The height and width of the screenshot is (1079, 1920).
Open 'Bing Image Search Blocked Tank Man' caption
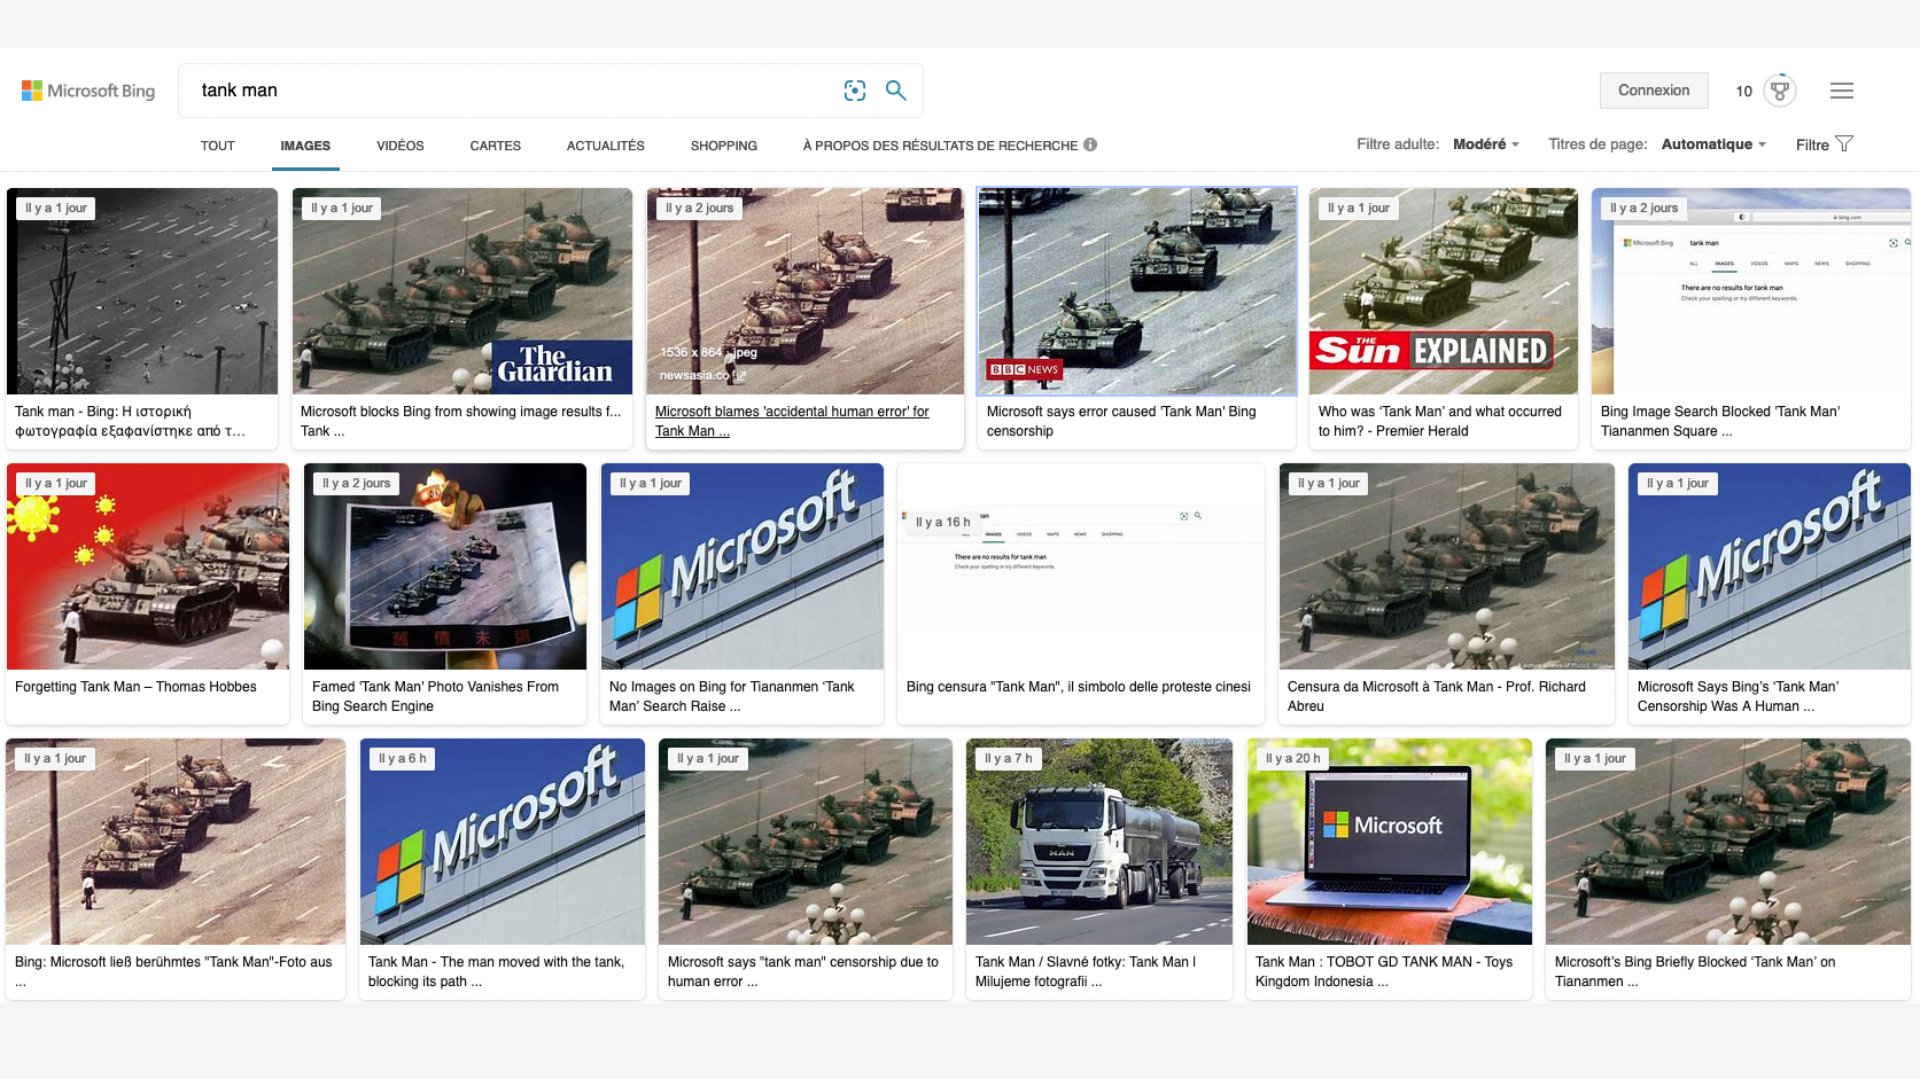(x=1719, y=421)
